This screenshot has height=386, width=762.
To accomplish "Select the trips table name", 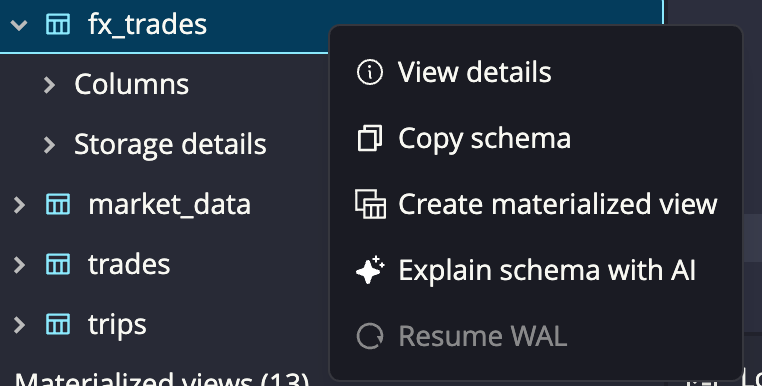I will pos(117,325).
